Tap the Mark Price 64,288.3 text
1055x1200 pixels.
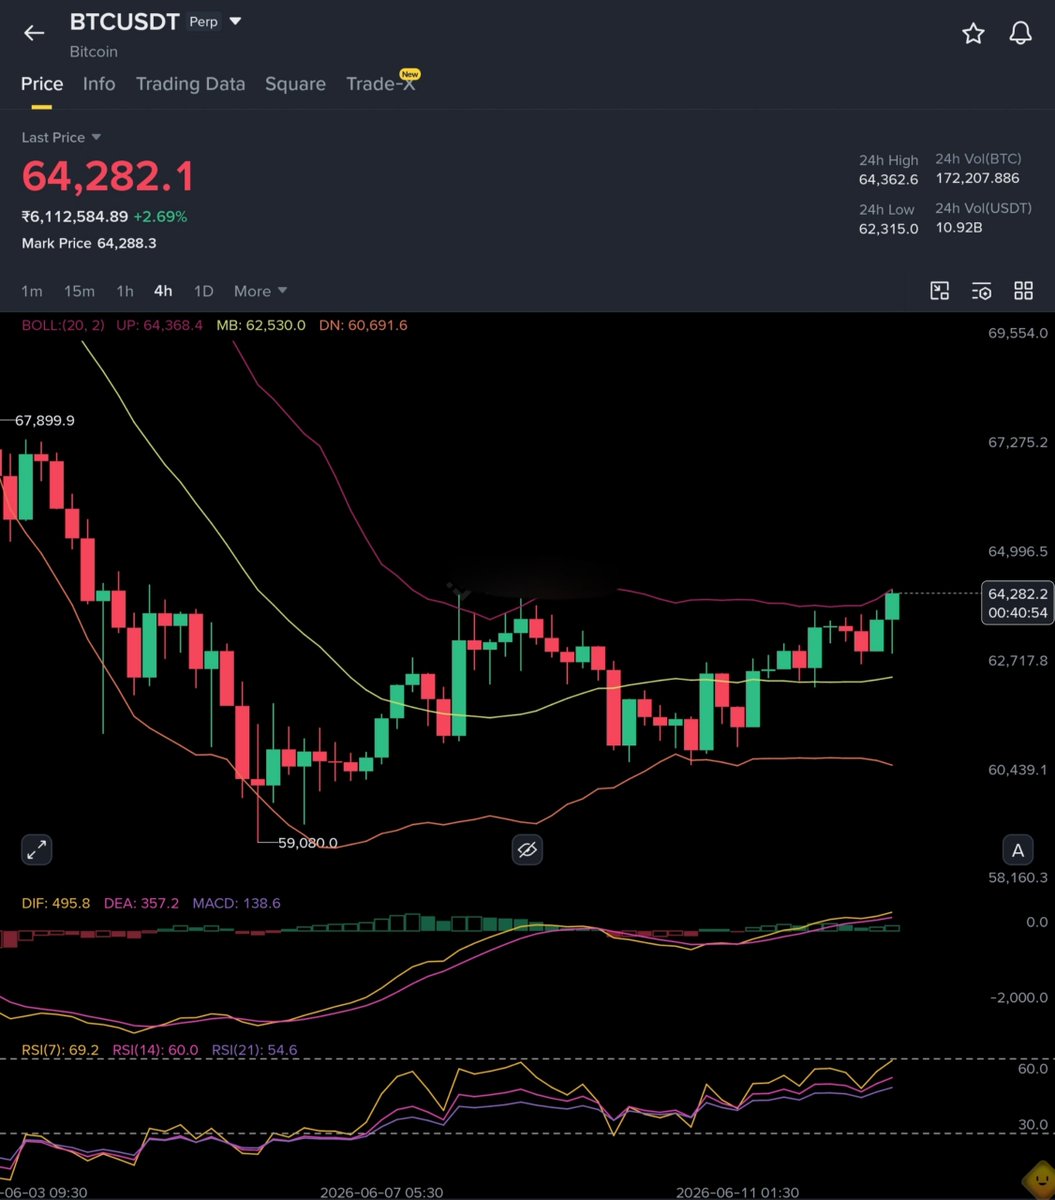pos(89,243)
